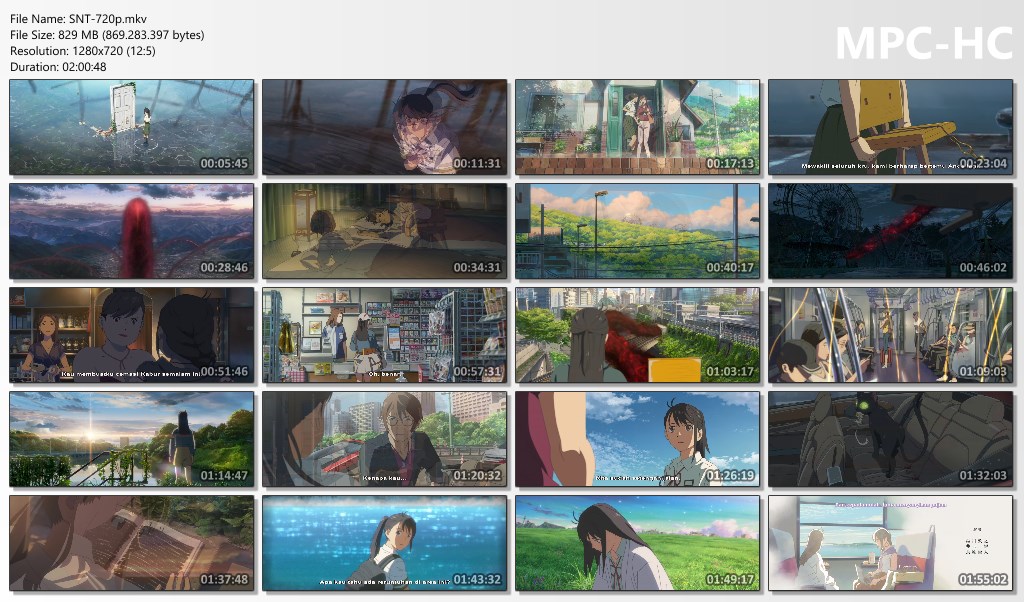Screen dimensions: 1024x602
Task: Select the sunset mountain frame at 00:28:46
Action: pyautogui.click(x=131, y=231)
